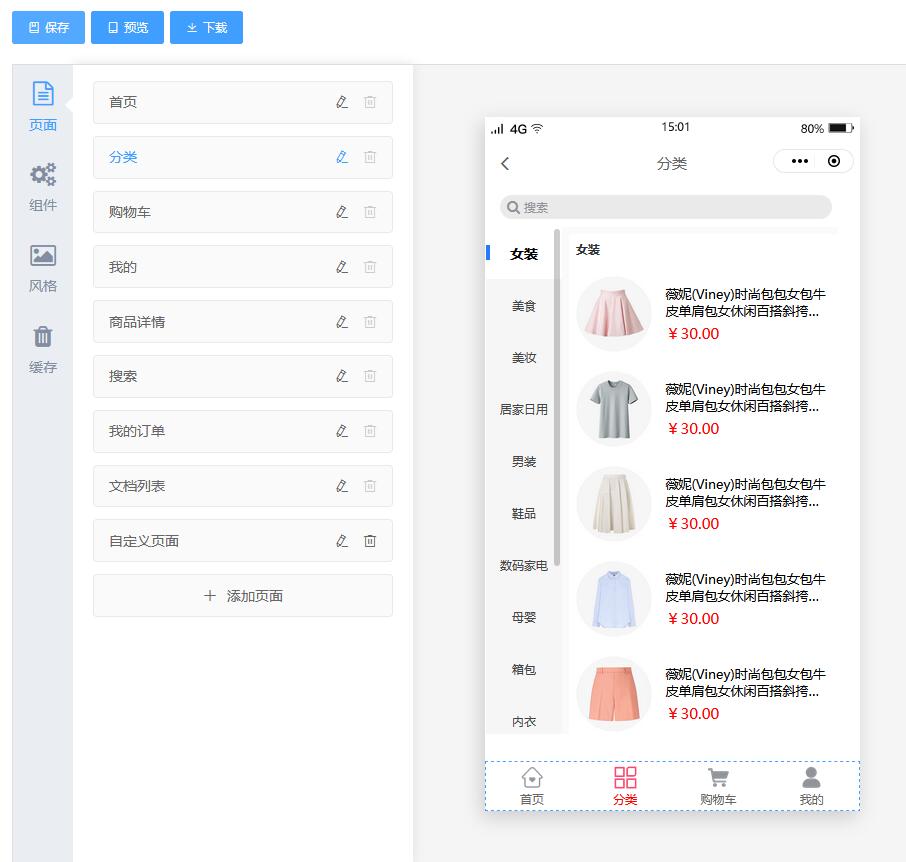Viewport: 906px width, 862px height.
Task: Click the blue shirt product thumbnail
Action: (614, 599)
